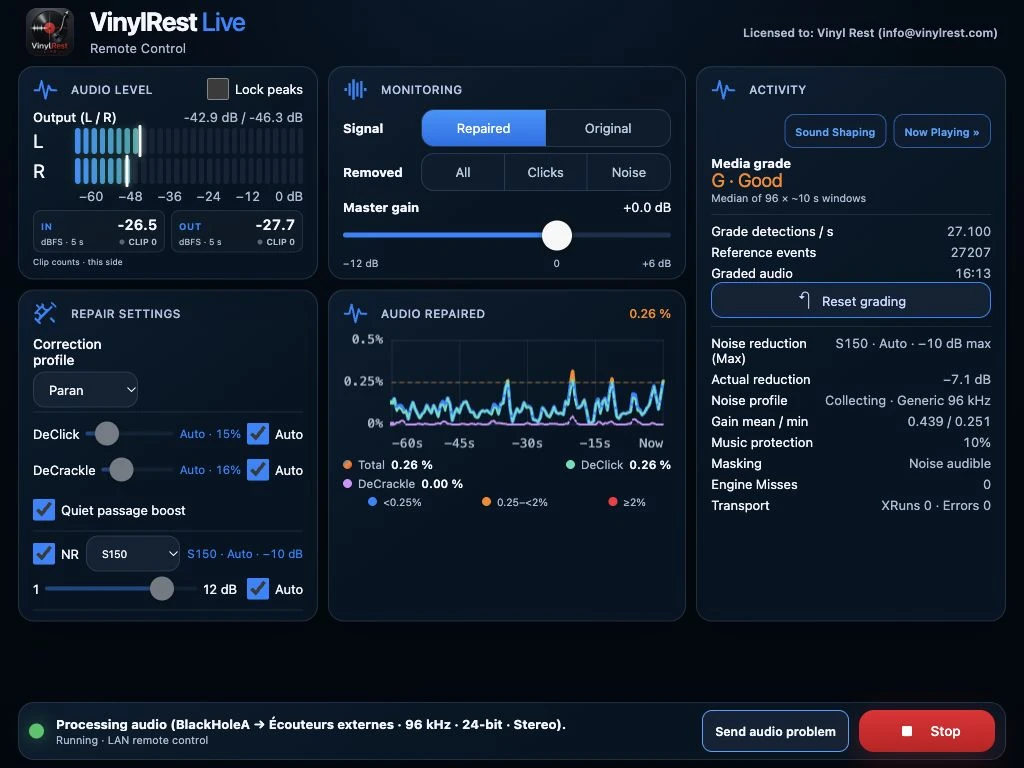Click the VinylRest turntable logo icon

click(50, 31)
